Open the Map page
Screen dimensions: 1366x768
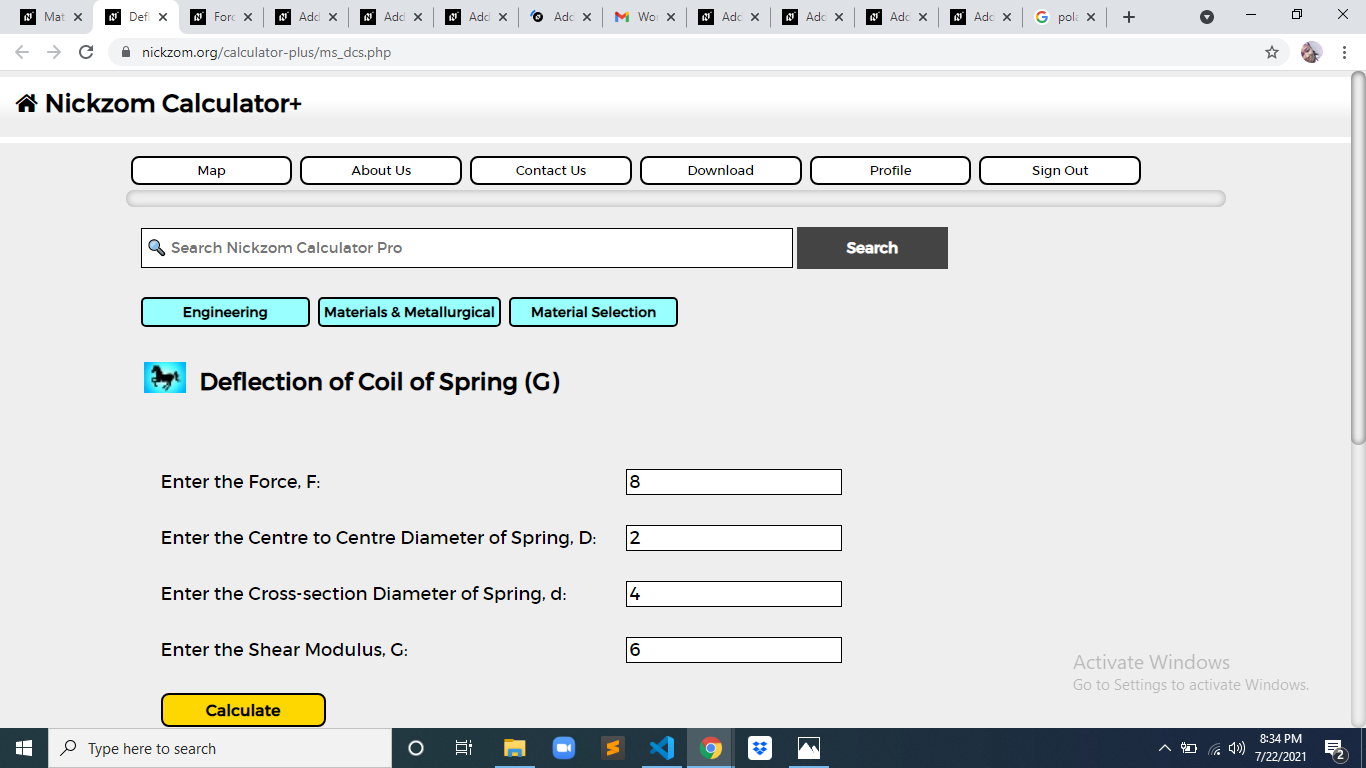coord(211,170)
